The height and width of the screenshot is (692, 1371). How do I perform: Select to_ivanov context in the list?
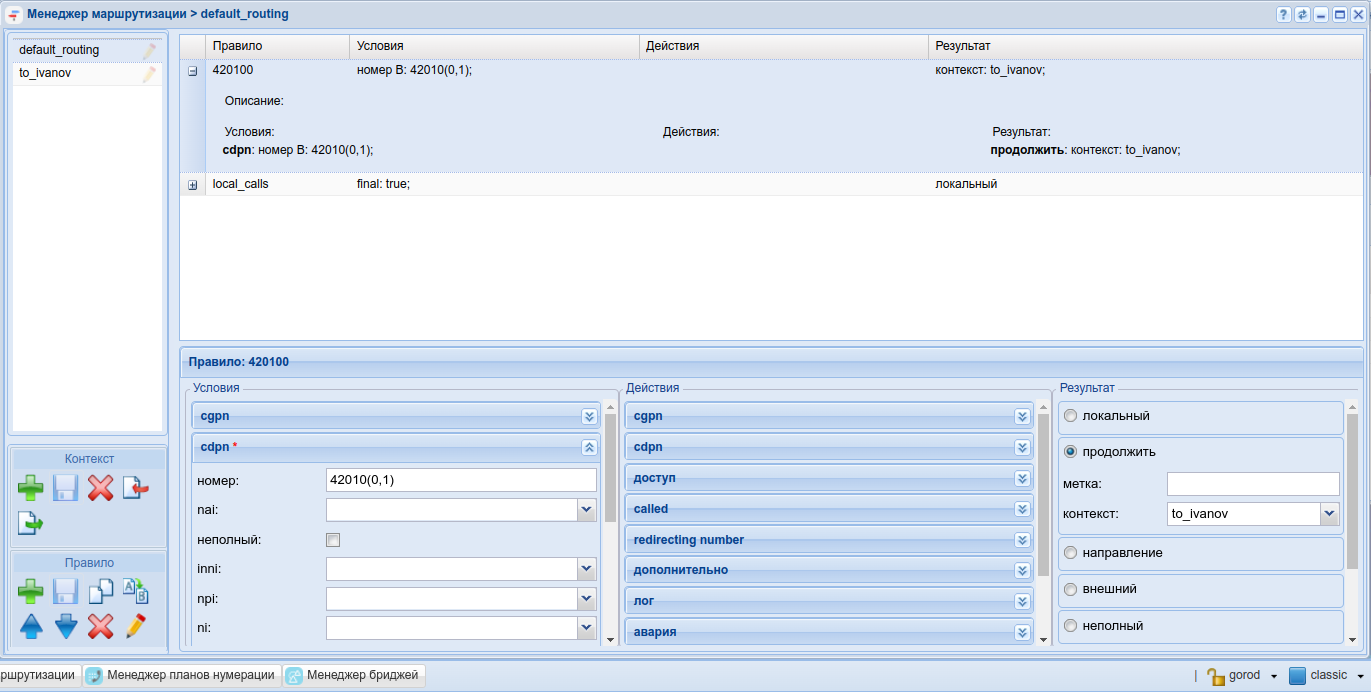[46, 74]
